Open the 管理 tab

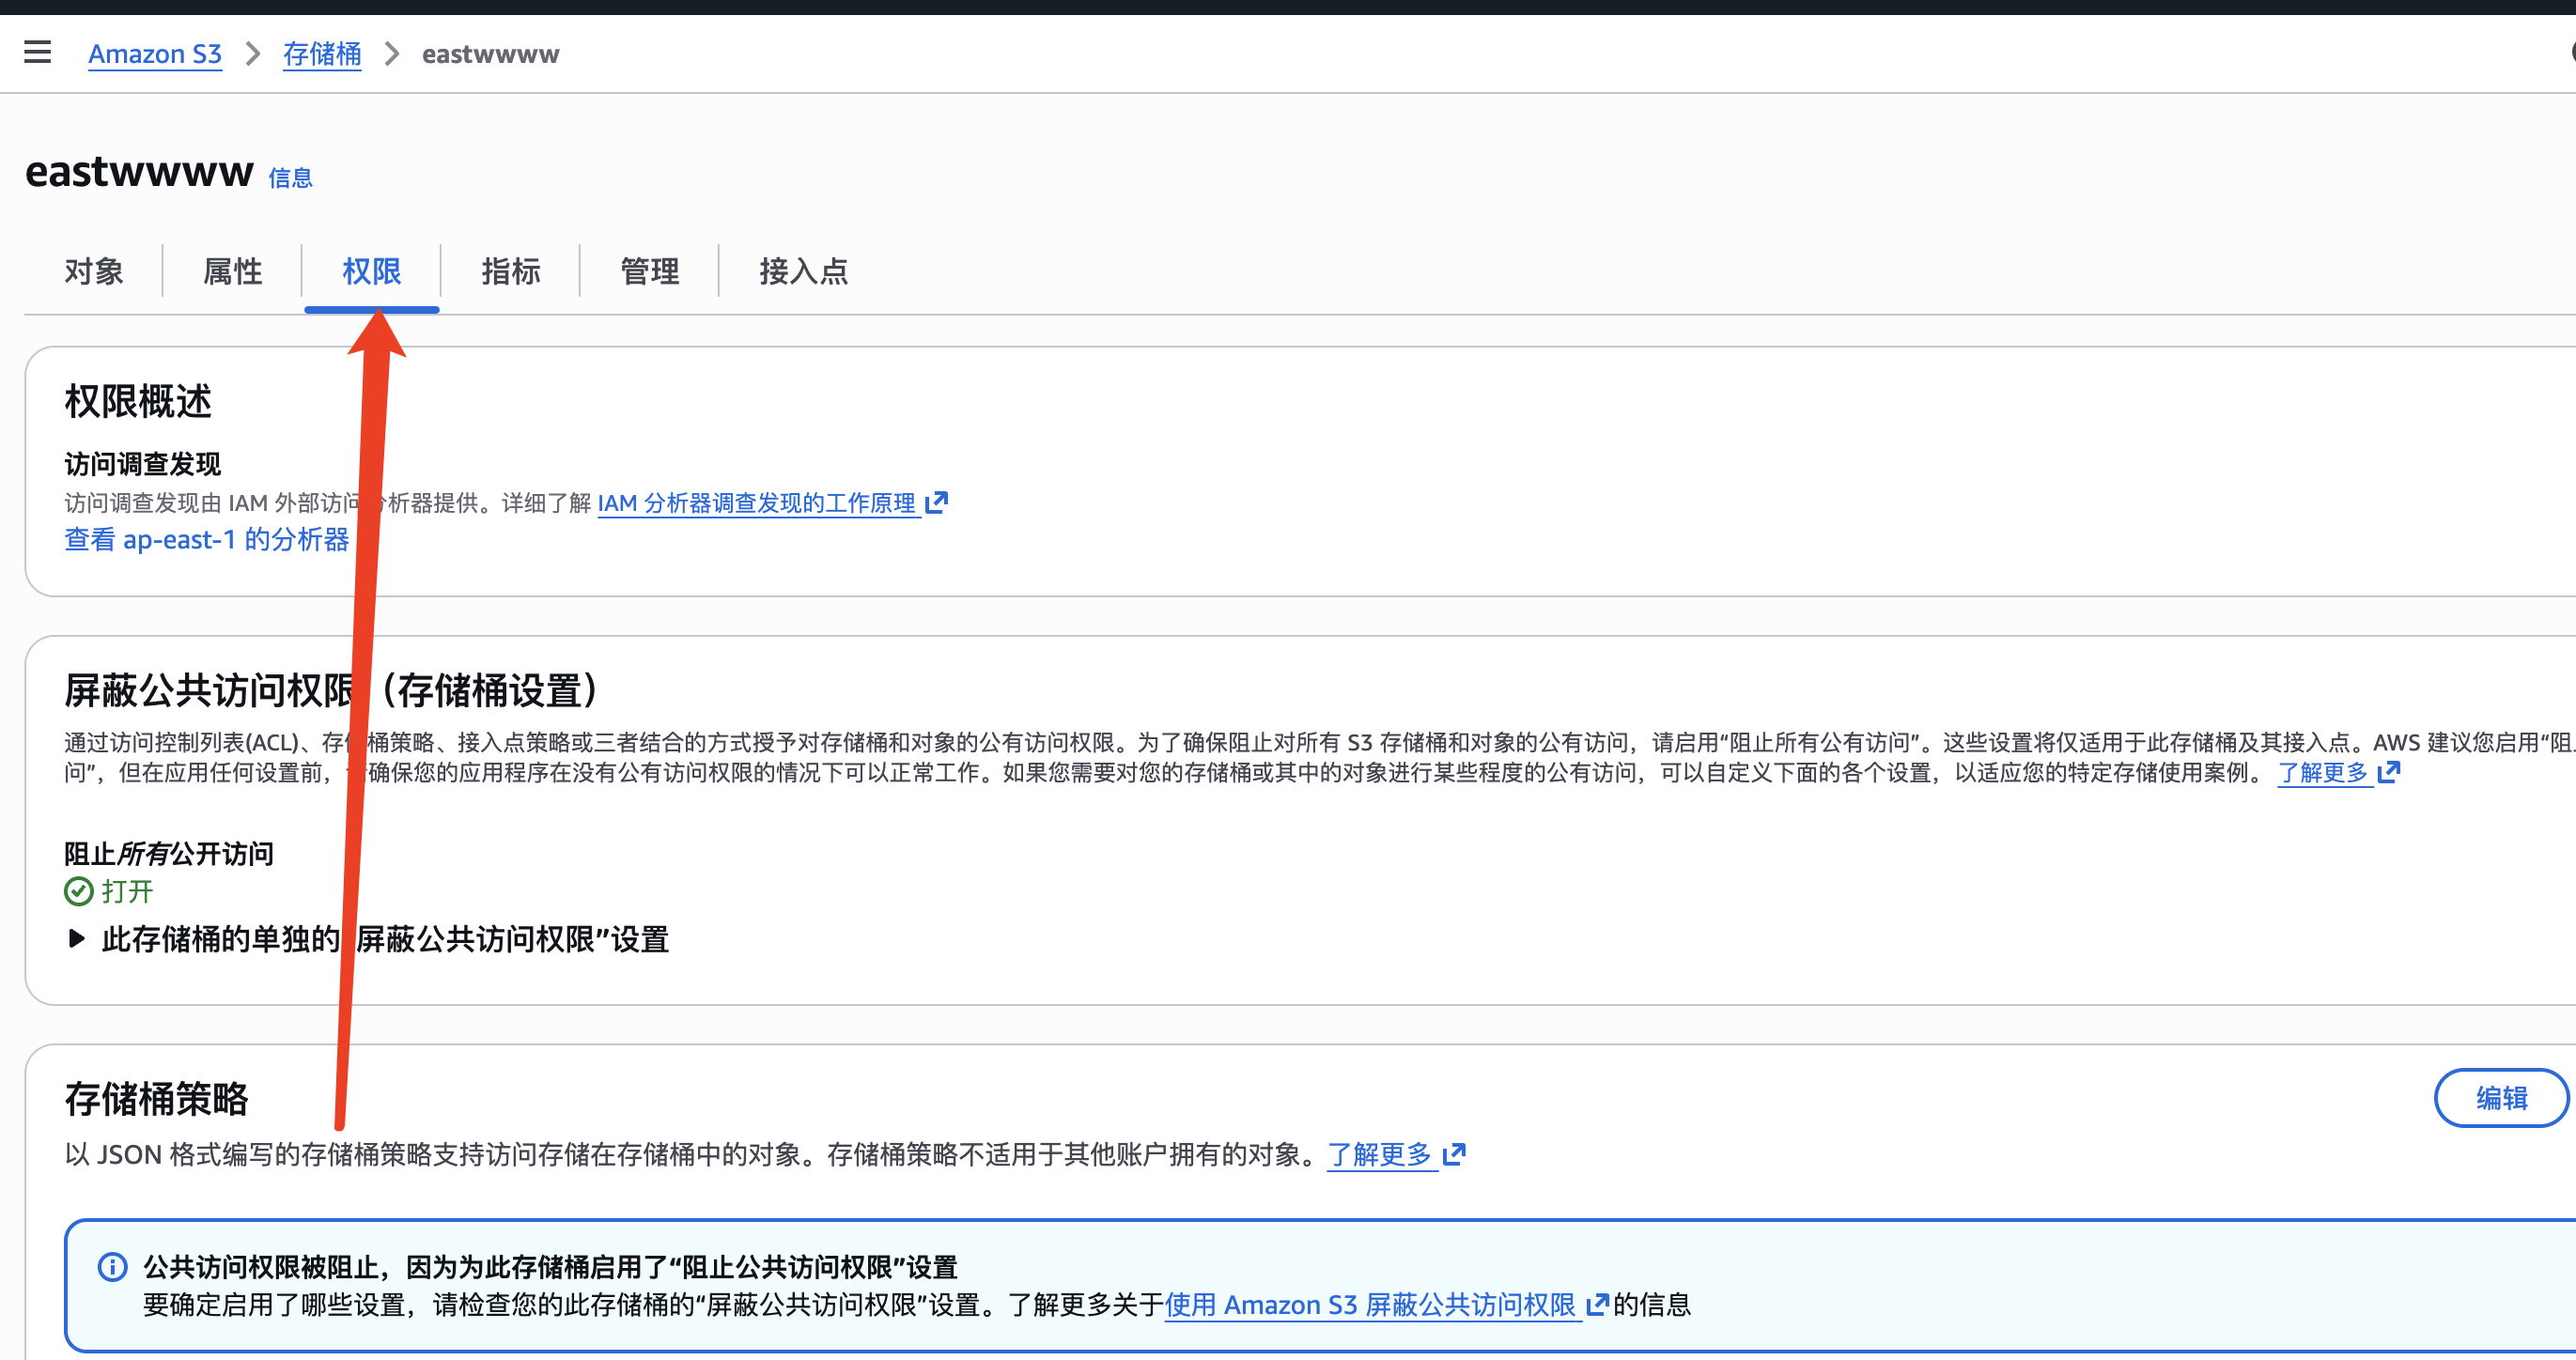coord(649,271)
